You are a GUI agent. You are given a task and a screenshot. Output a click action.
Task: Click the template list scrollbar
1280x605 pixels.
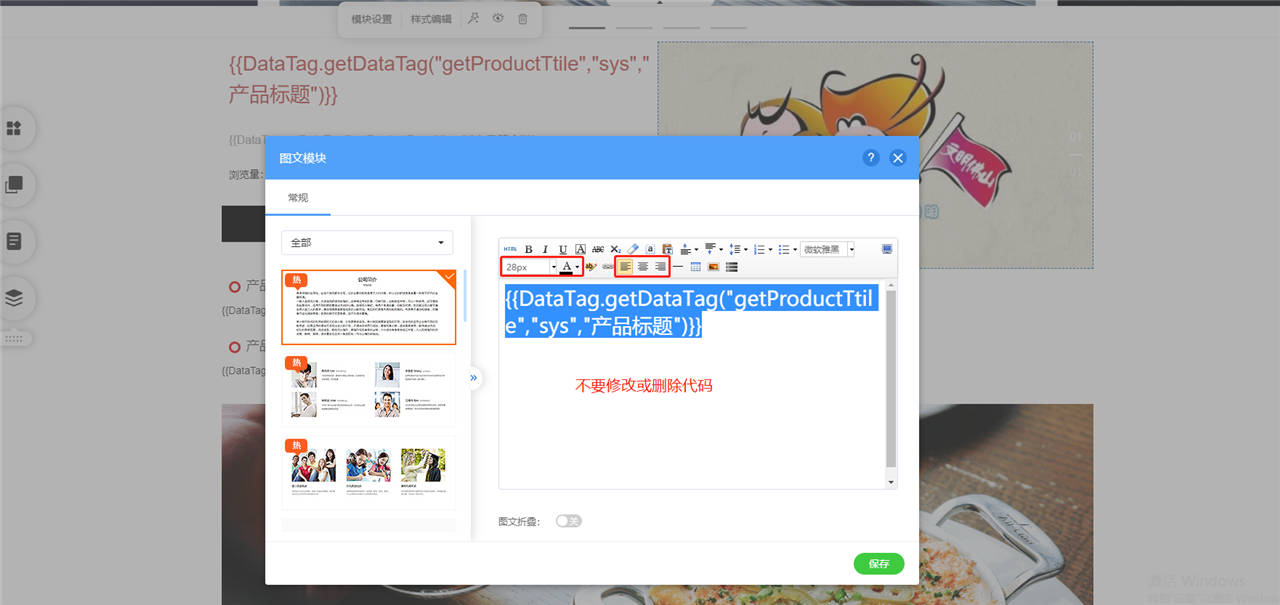point(465,296)
